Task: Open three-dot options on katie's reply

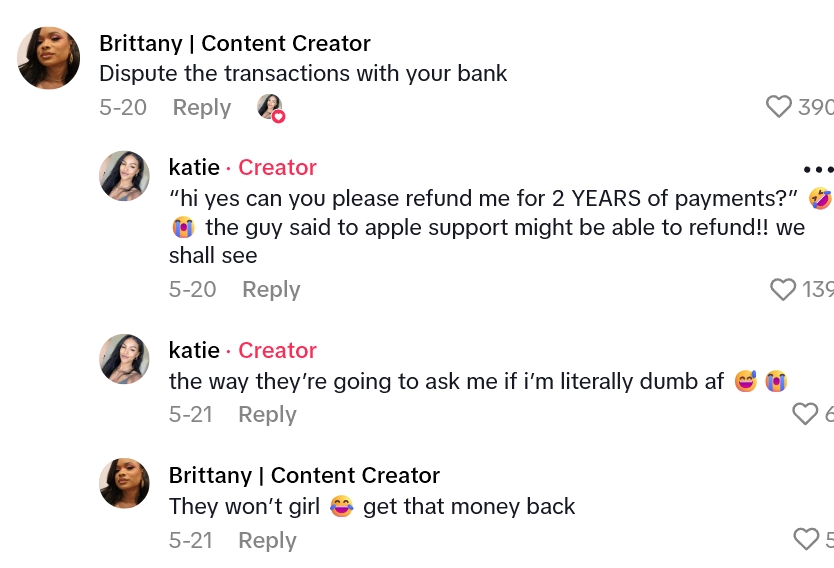Action: coord(817,170)
